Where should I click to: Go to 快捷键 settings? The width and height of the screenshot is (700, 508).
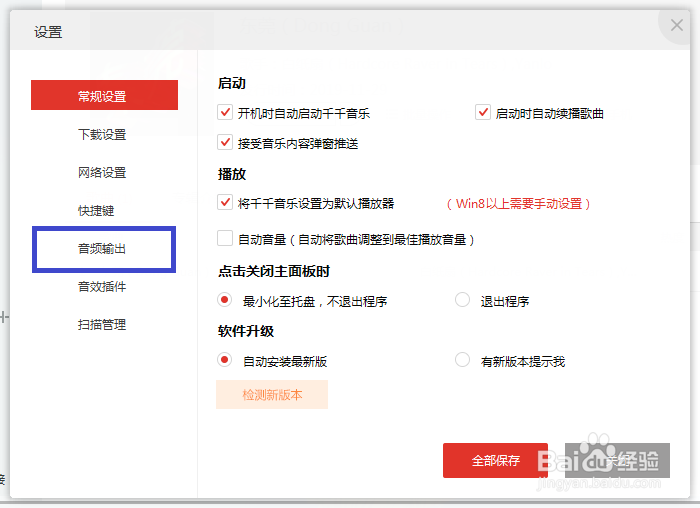pos(96,210)
